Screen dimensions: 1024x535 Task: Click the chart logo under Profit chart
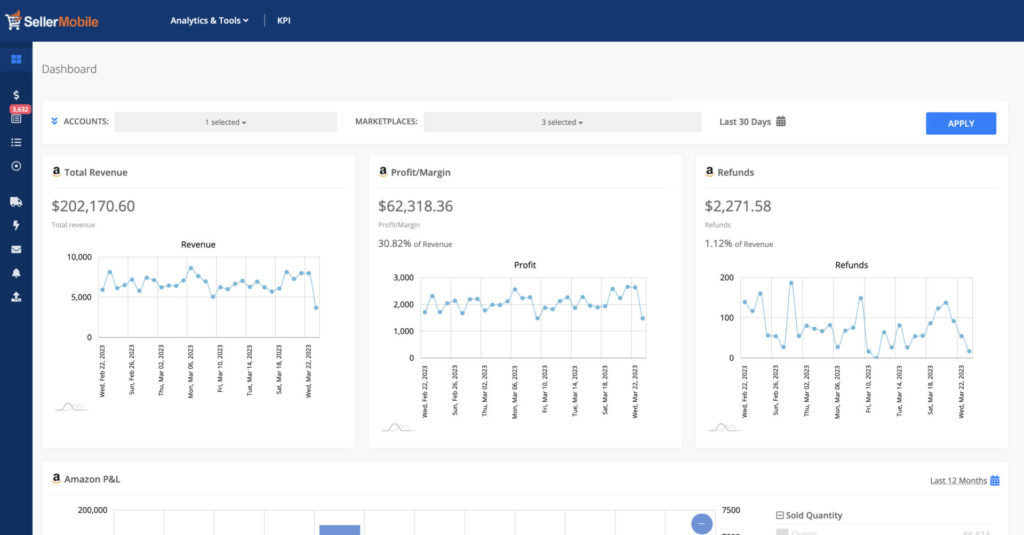[x=398, y=427]
